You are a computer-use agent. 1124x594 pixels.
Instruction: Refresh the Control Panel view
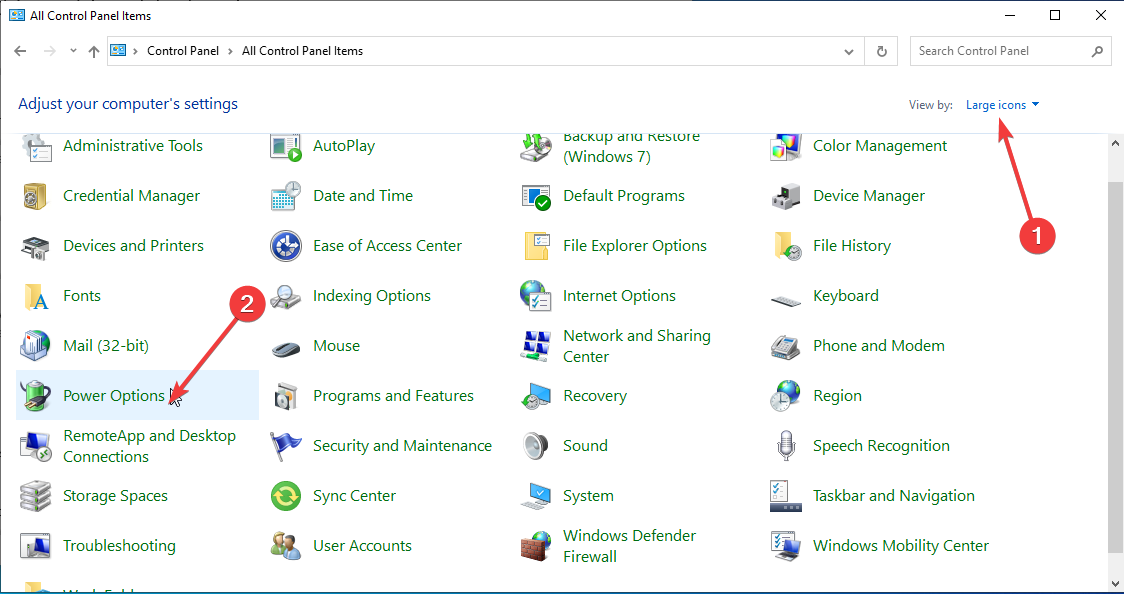[x=882, y=52]
